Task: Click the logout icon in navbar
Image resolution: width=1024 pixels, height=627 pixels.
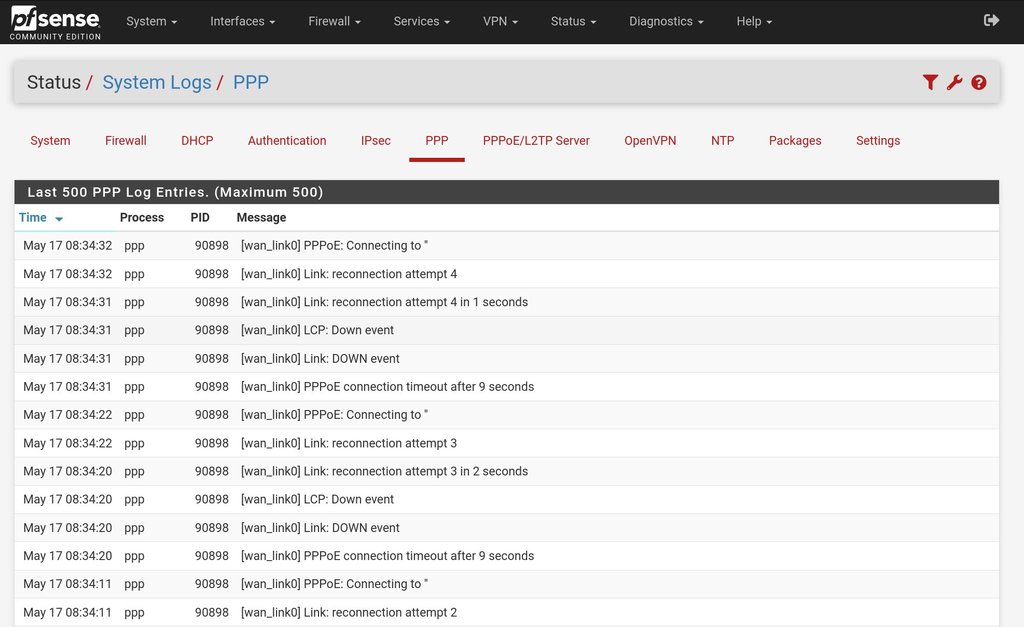Action: (x=991, y=21)
